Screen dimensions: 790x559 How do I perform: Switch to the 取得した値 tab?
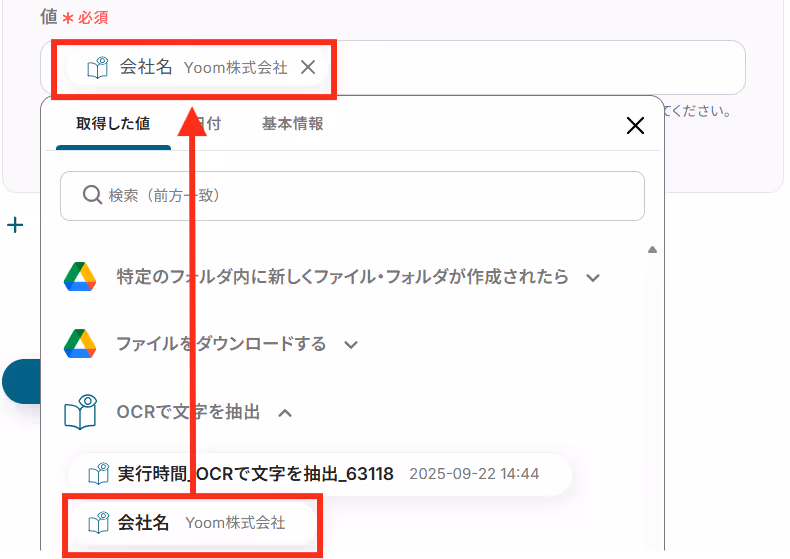pos(113,123)
